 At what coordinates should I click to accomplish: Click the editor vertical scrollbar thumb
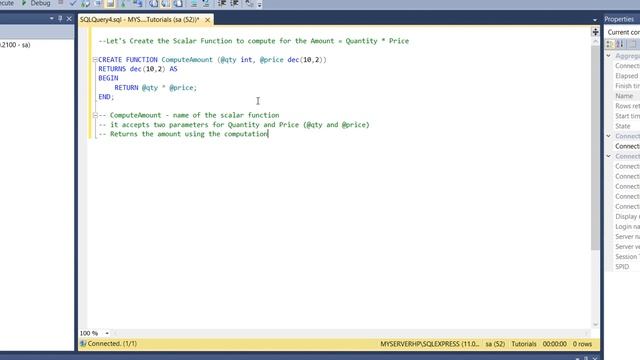[595, 147]
